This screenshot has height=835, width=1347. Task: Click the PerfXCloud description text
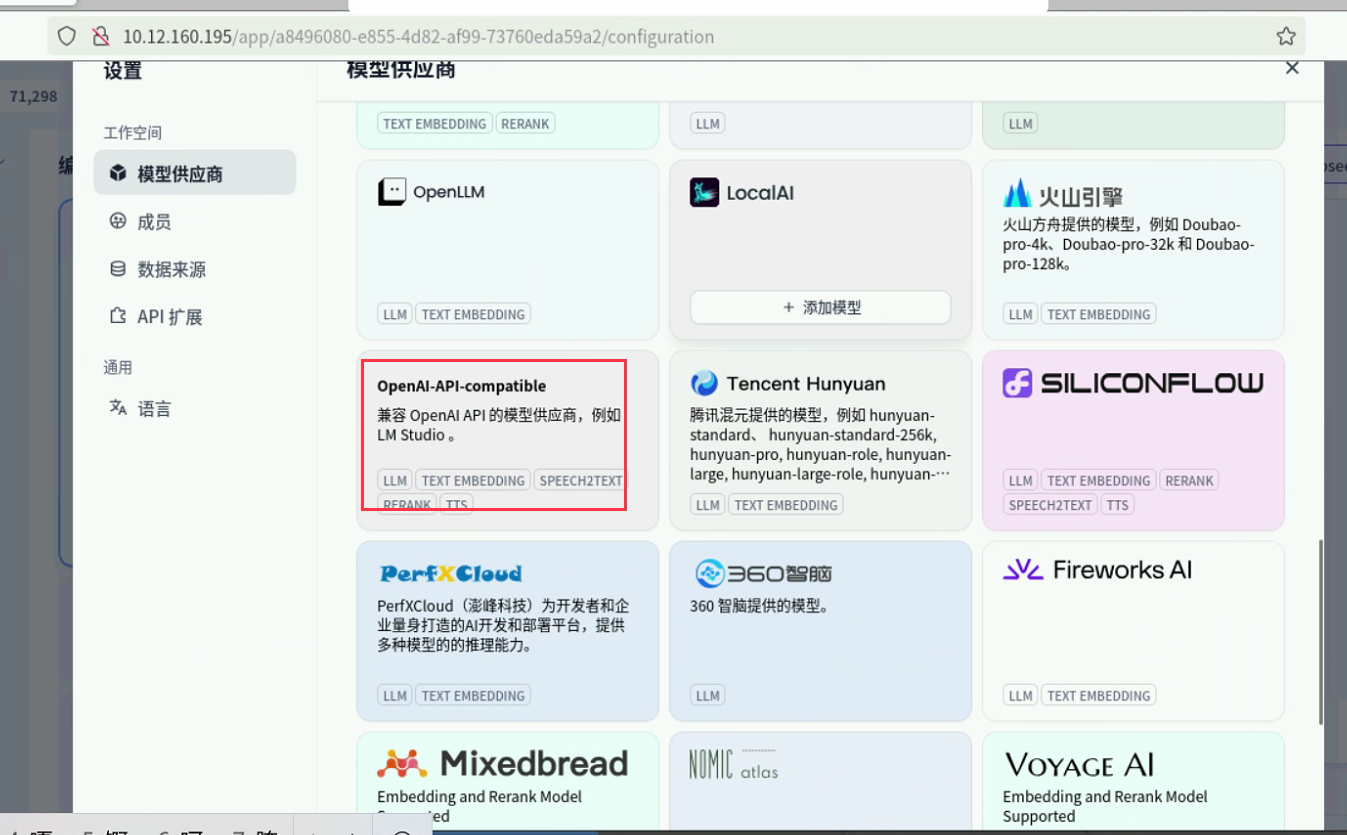(x=503, y=625)
